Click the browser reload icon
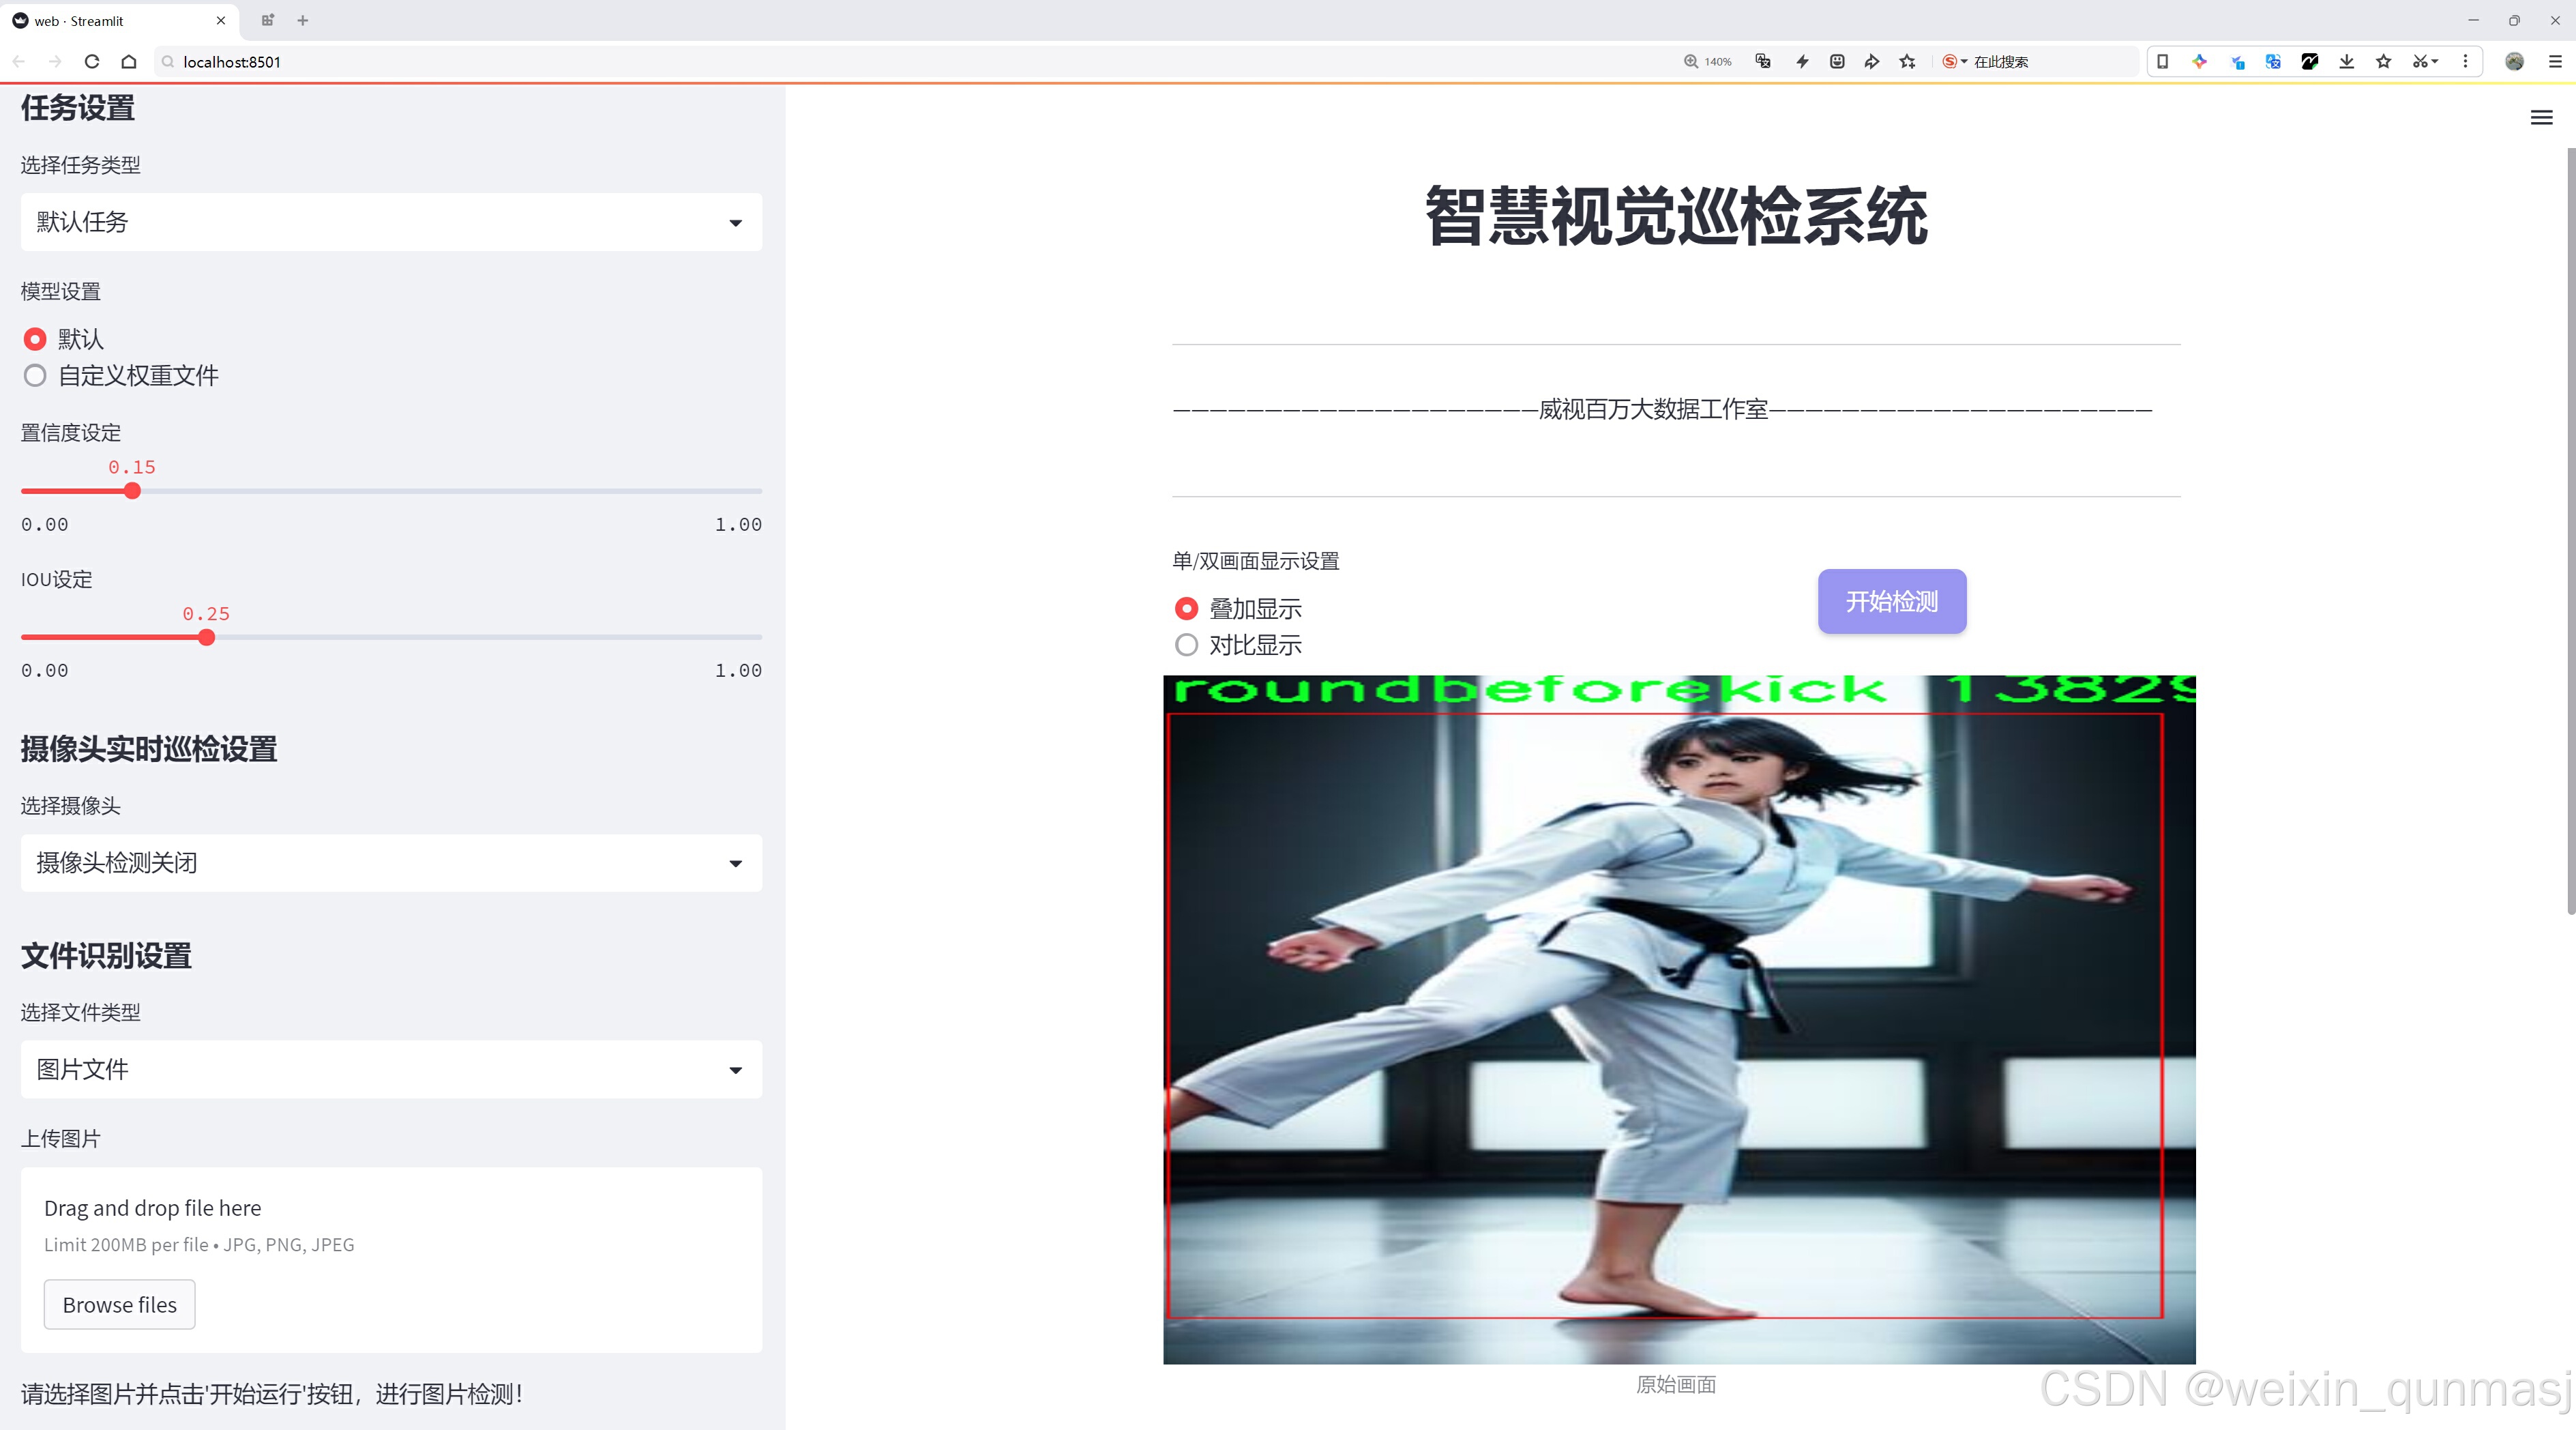 [x=92, y=62]
